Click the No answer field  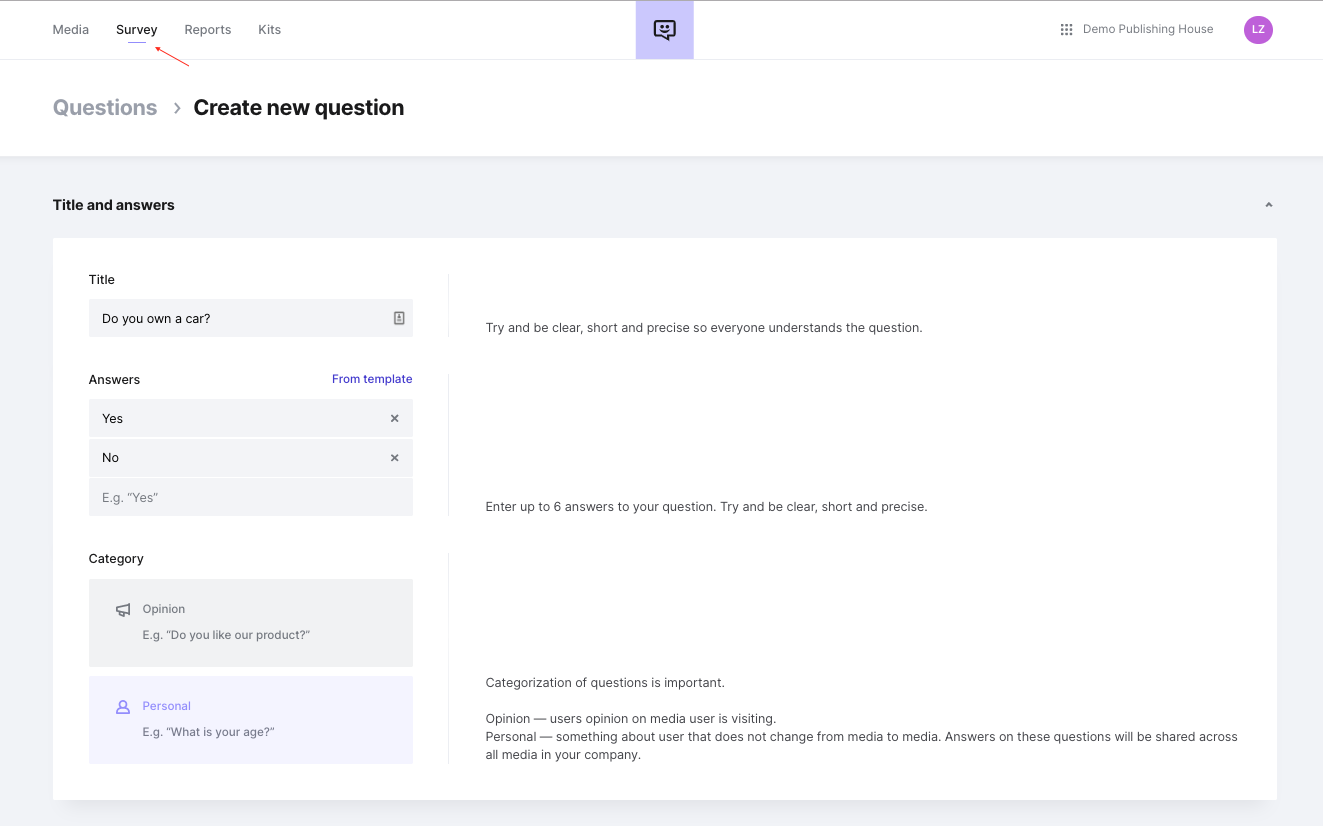click(251, 457)
